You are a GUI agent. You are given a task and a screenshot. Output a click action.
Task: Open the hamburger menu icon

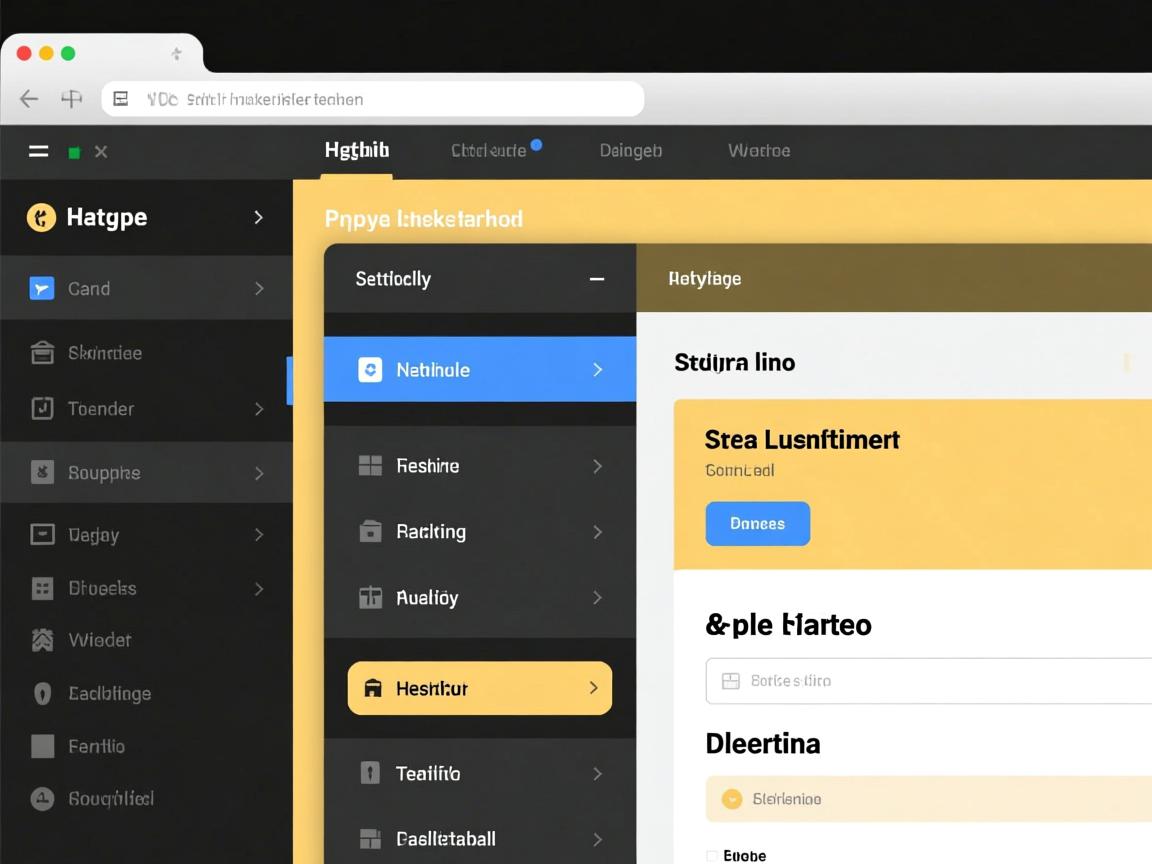point(39,152)
